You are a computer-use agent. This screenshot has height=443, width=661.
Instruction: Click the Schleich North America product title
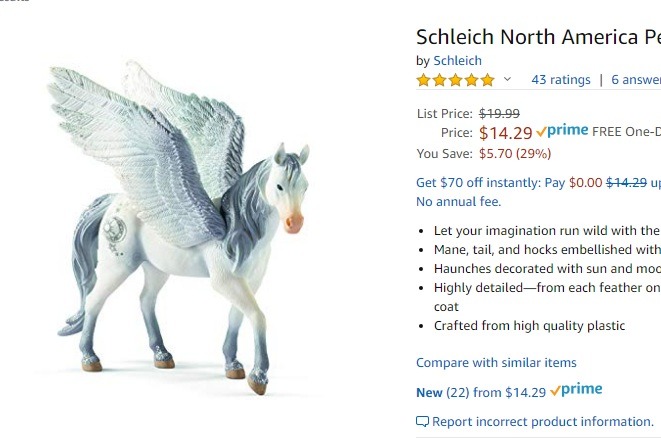(538, 37)
